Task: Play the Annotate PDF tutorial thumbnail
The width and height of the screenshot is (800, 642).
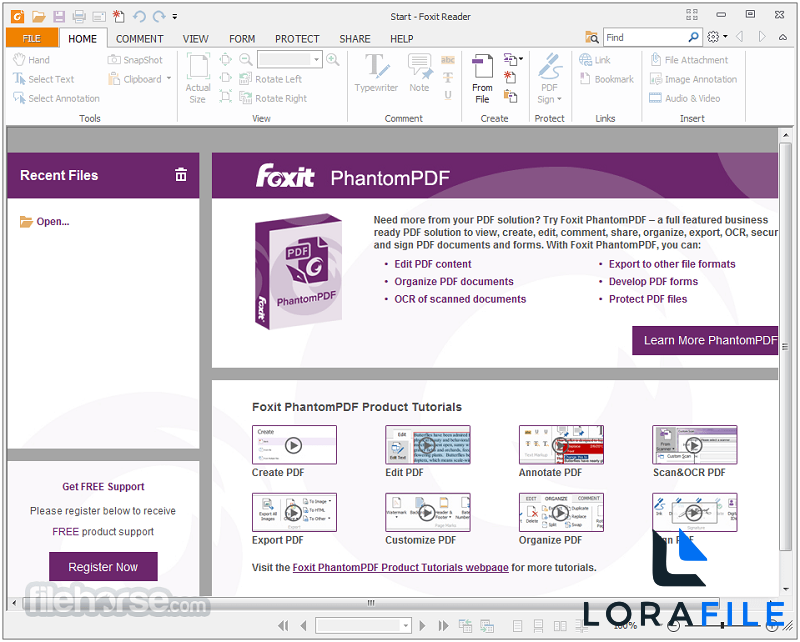Action: 561,445
